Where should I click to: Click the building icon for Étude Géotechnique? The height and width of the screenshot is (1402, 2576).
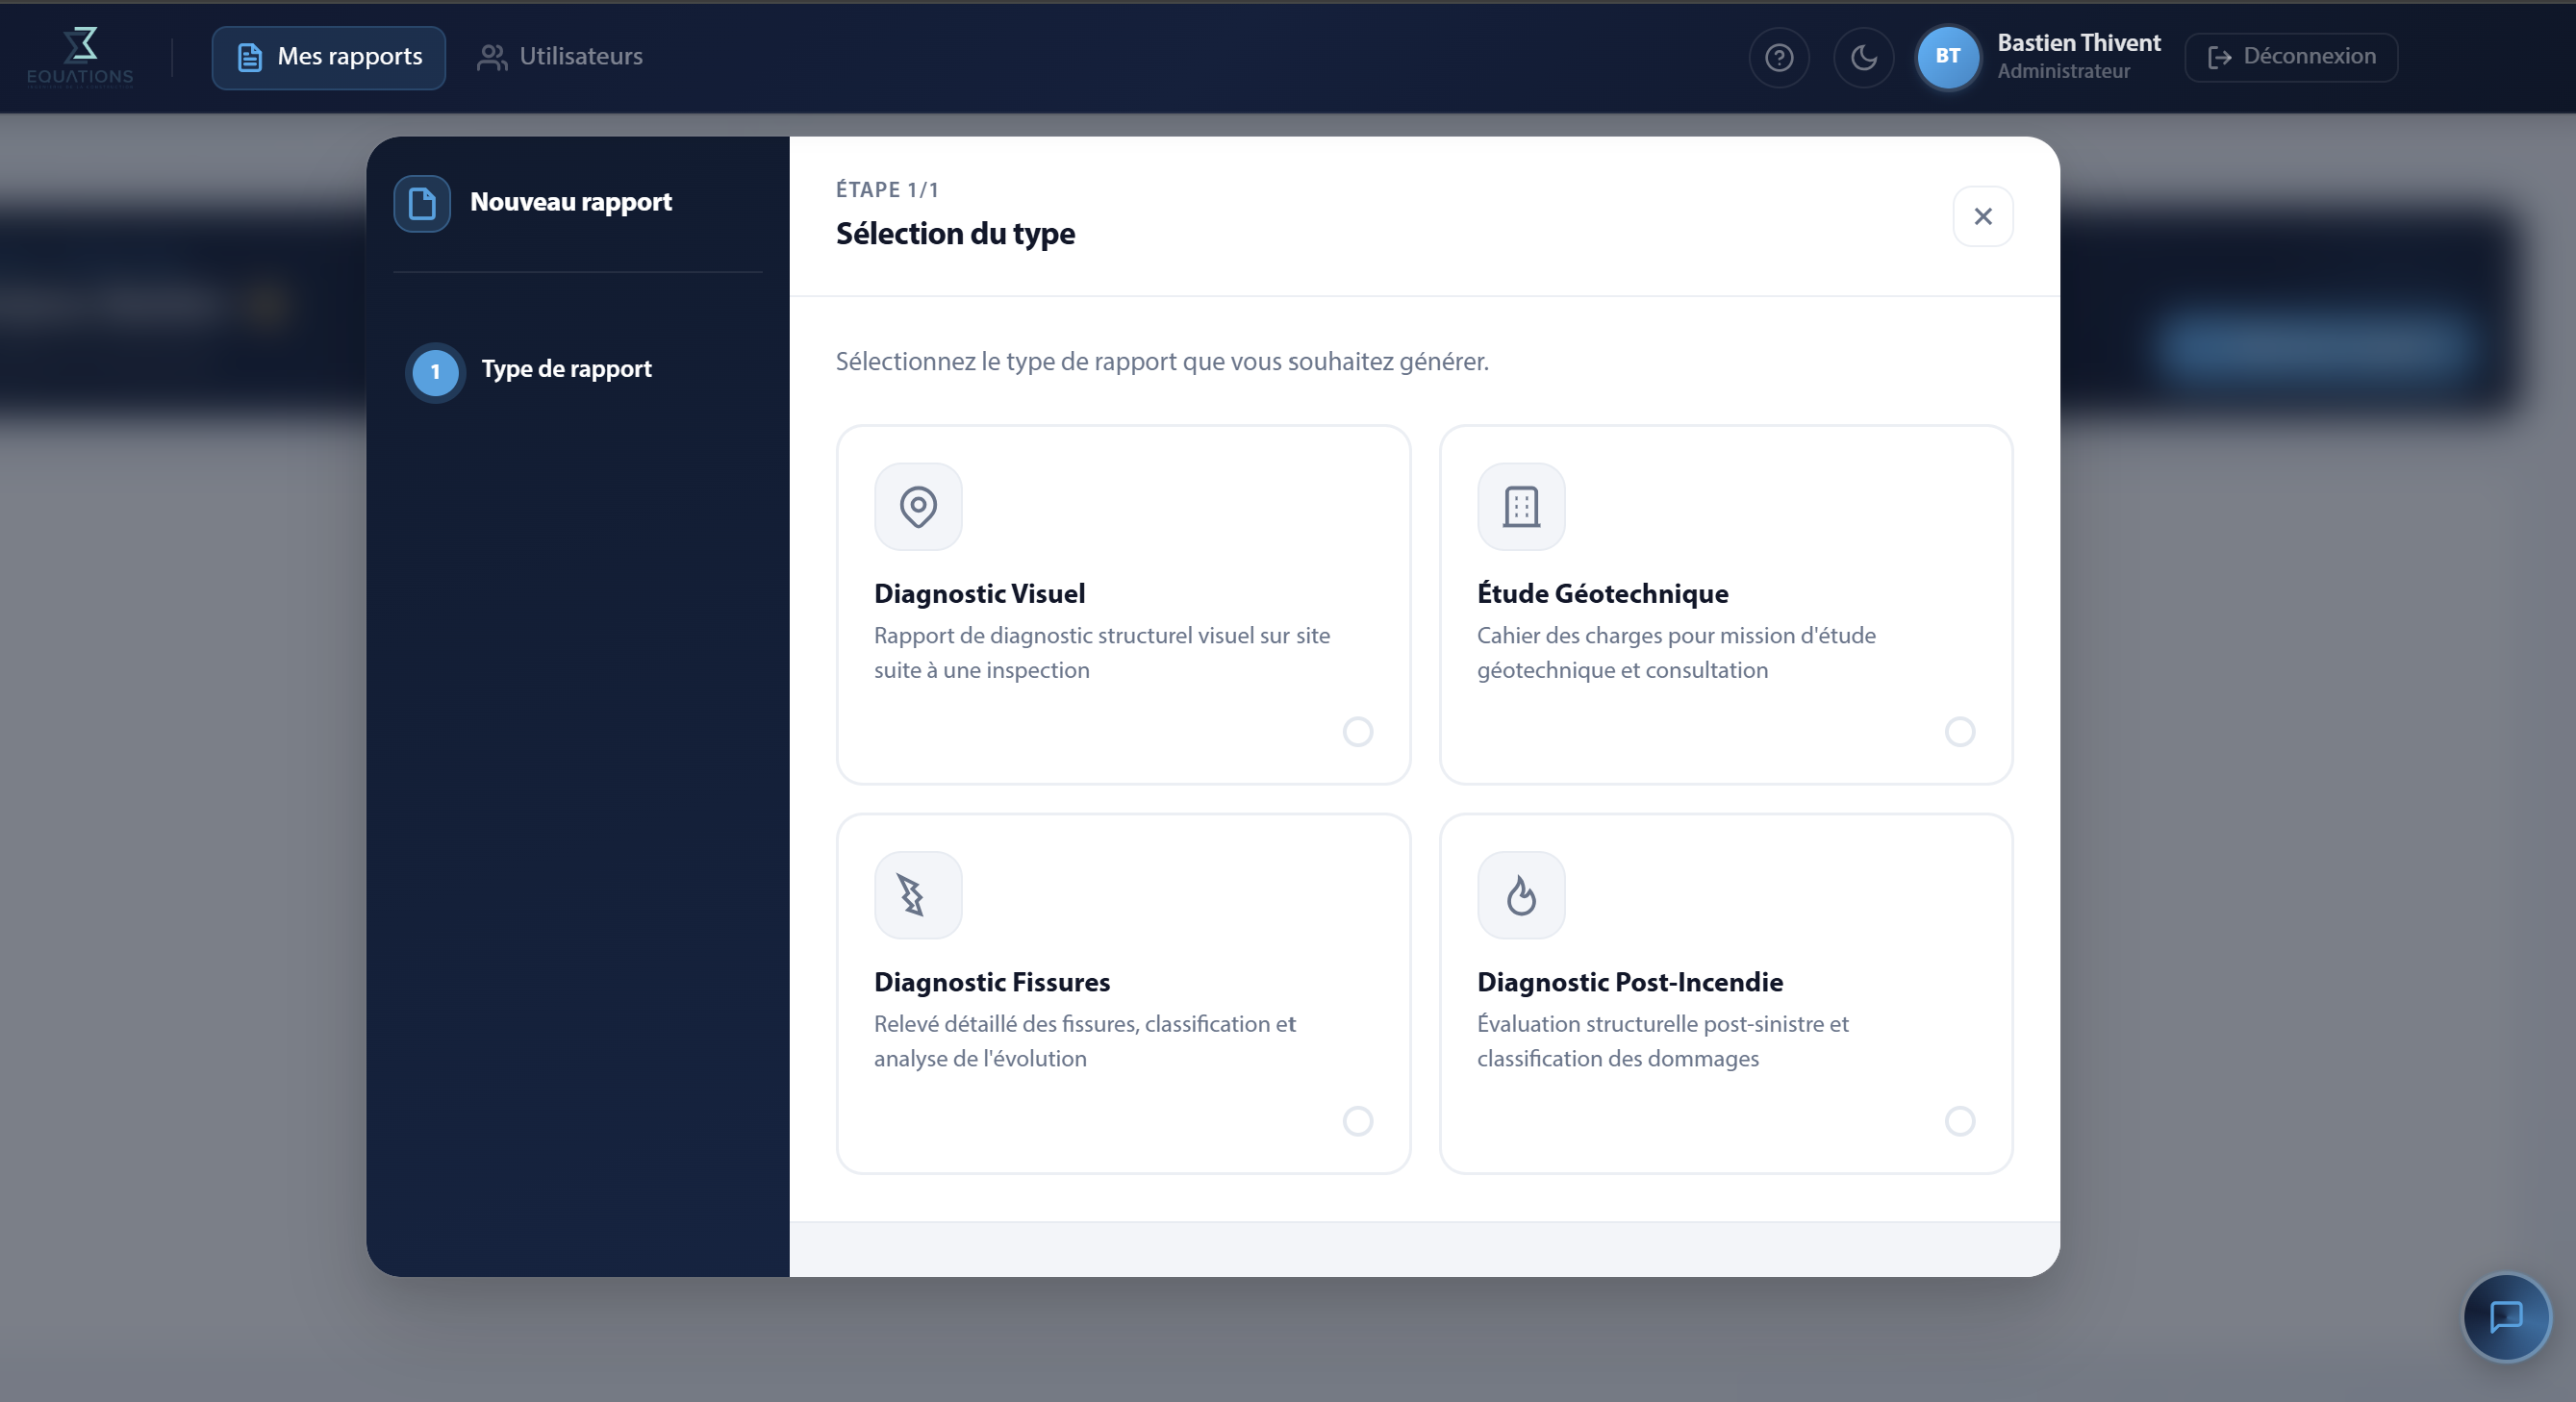tap(1520, 506)
